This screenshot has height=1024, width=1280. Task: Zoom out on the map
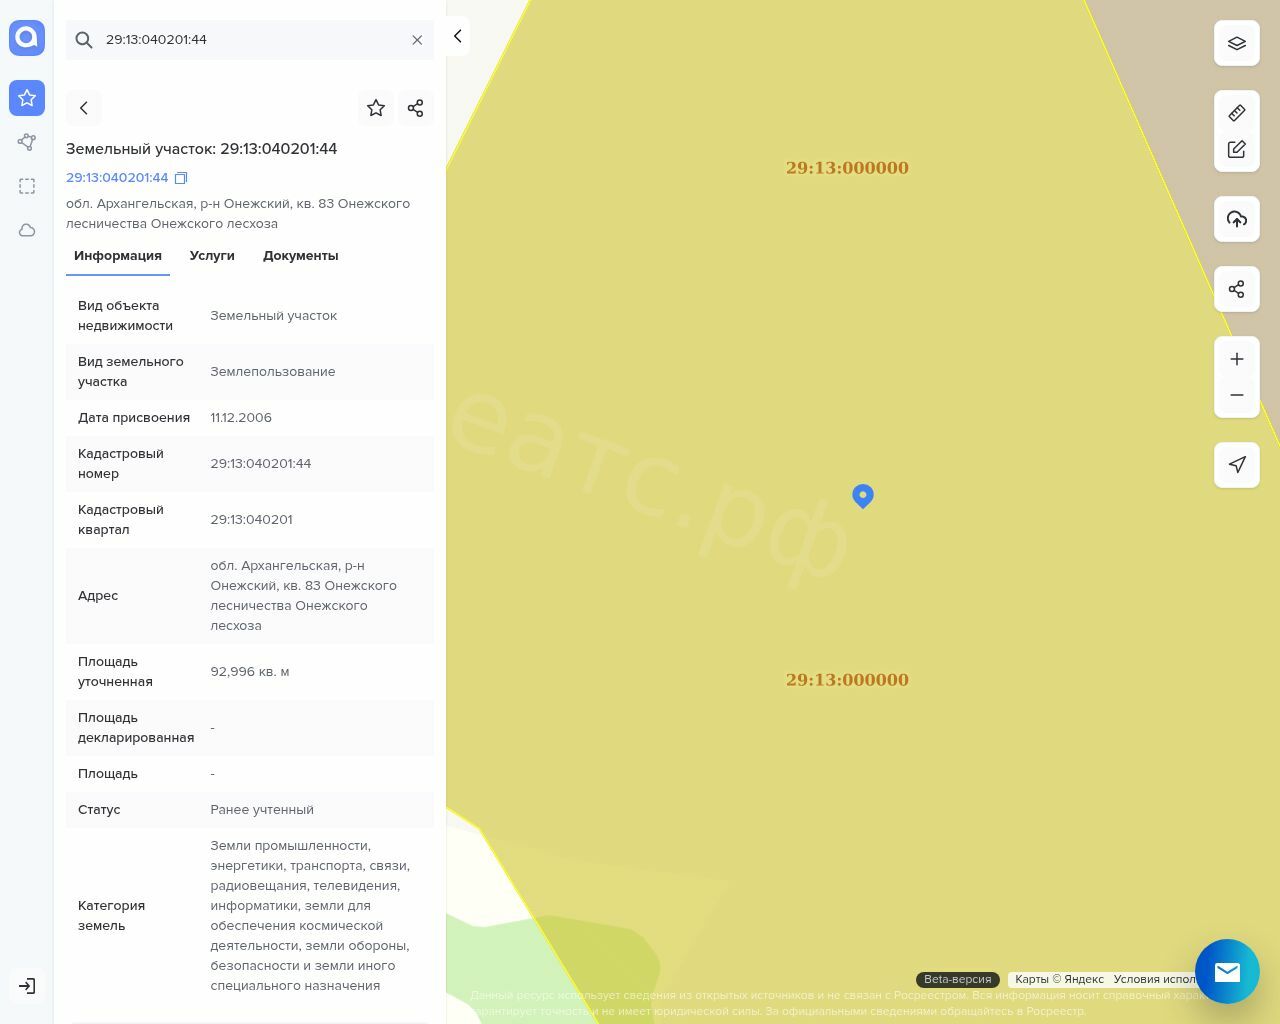tap(1236, 395)
